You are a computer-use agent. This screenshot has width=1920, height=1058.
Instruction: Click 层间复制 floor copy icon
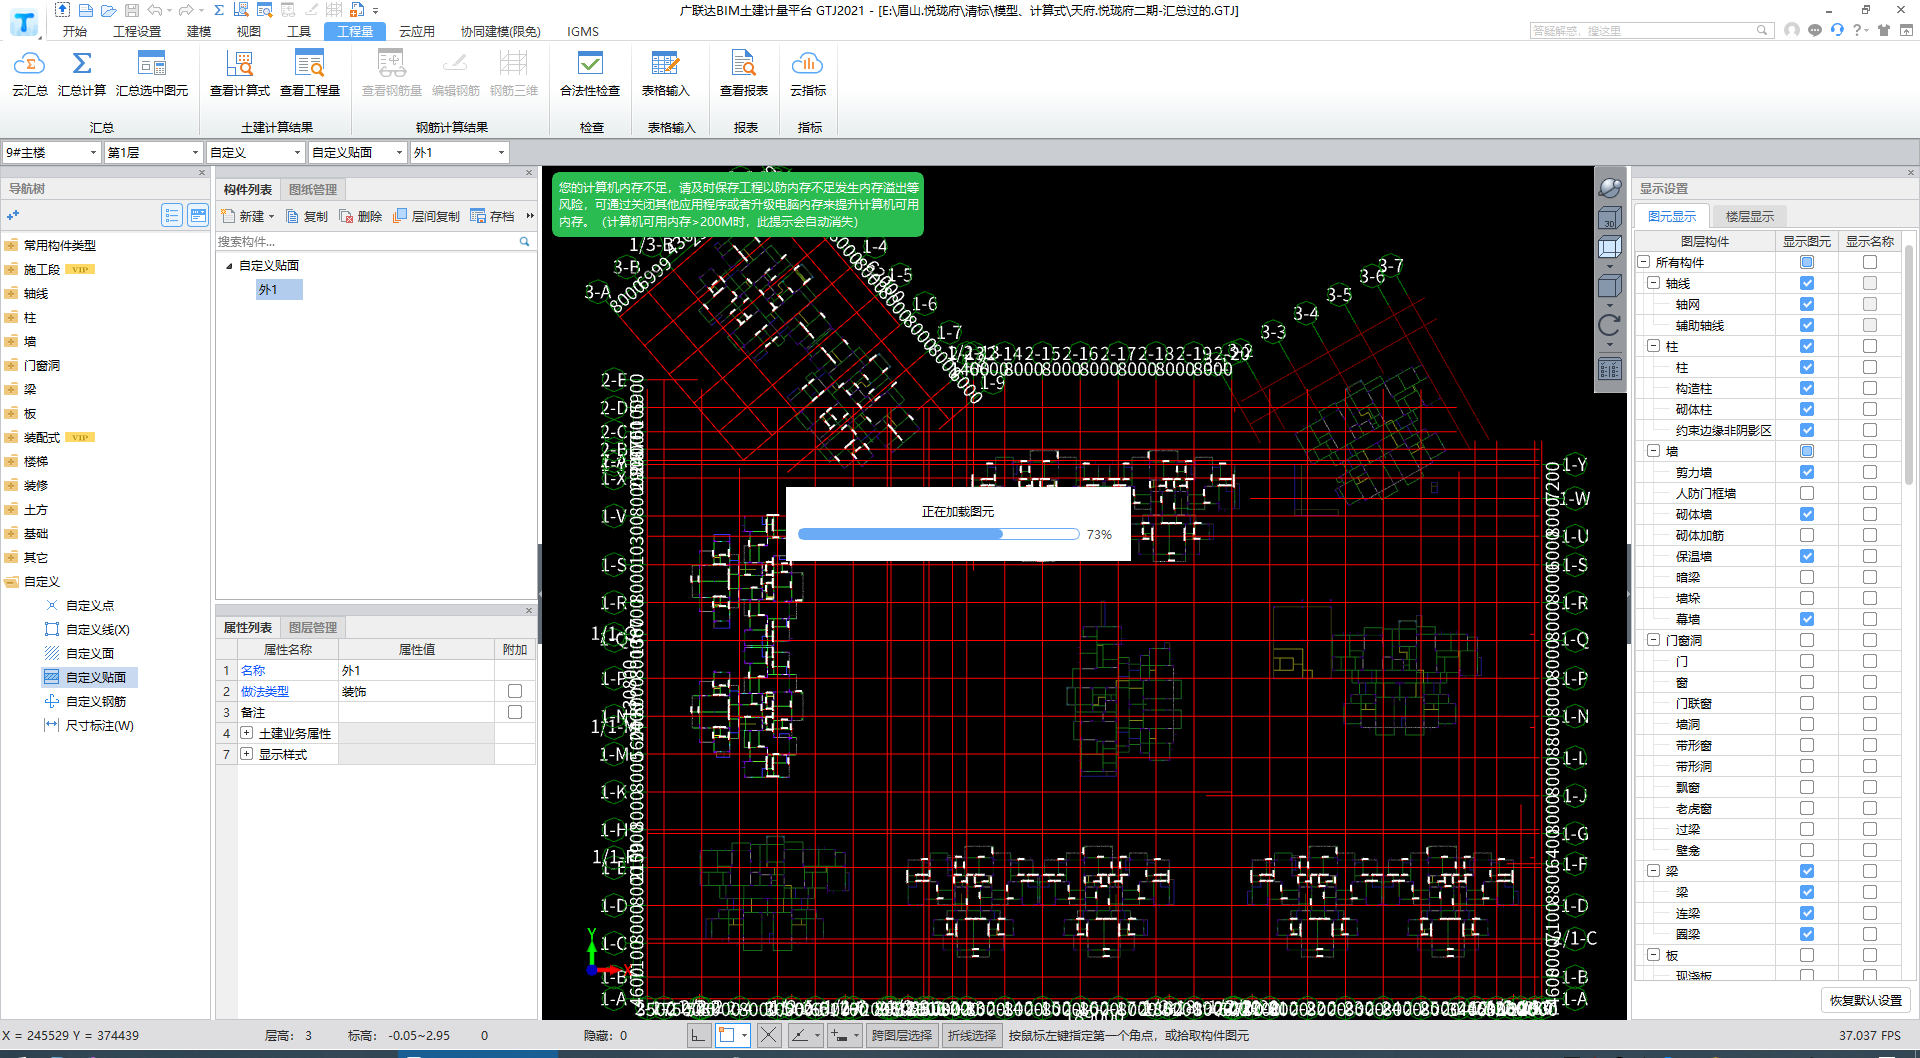click(x=426, y=216)
